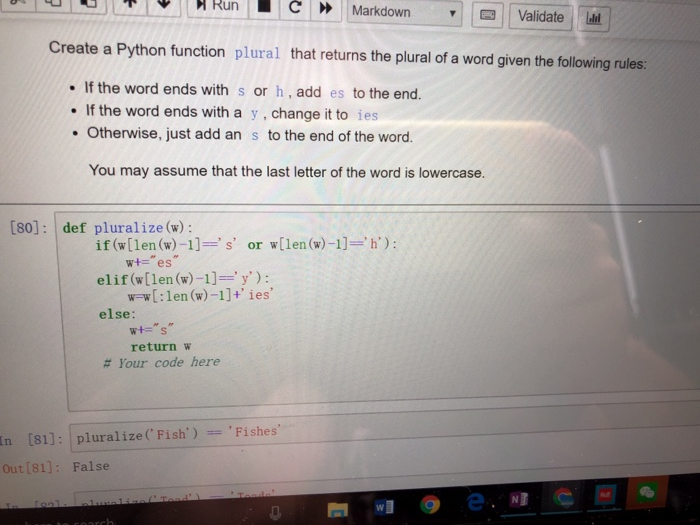
Task: Click the [80] cell prompt label
Action: tap(28, 228)
